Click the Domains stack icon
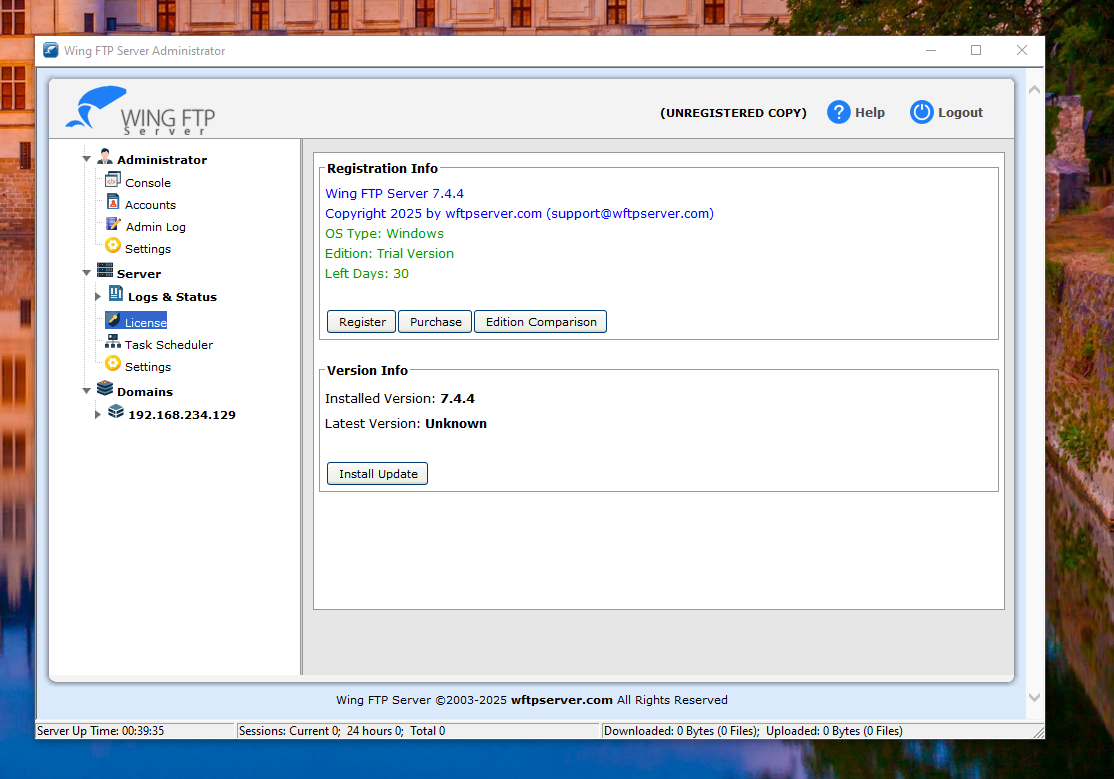1114x779 pixels. tap(105, 388)
